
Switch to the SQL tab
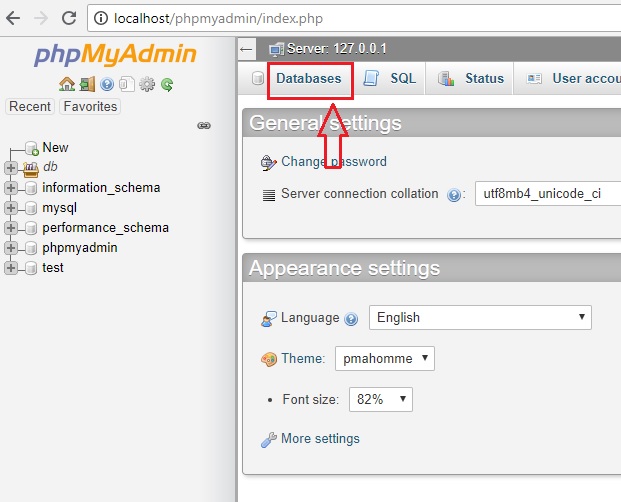click(403, 78)
